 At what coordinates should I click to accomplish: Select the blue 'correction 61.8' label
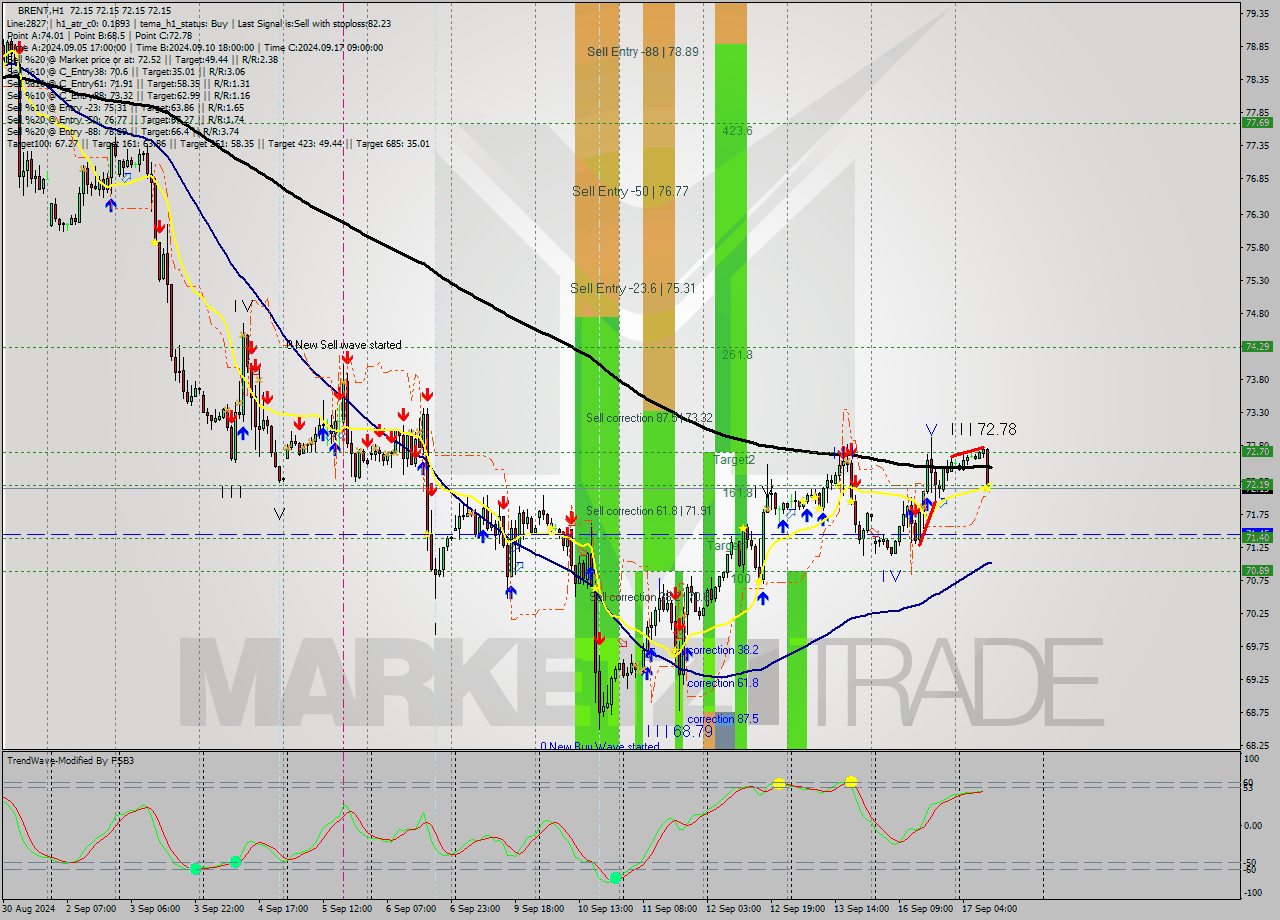(x=723, y=683)
